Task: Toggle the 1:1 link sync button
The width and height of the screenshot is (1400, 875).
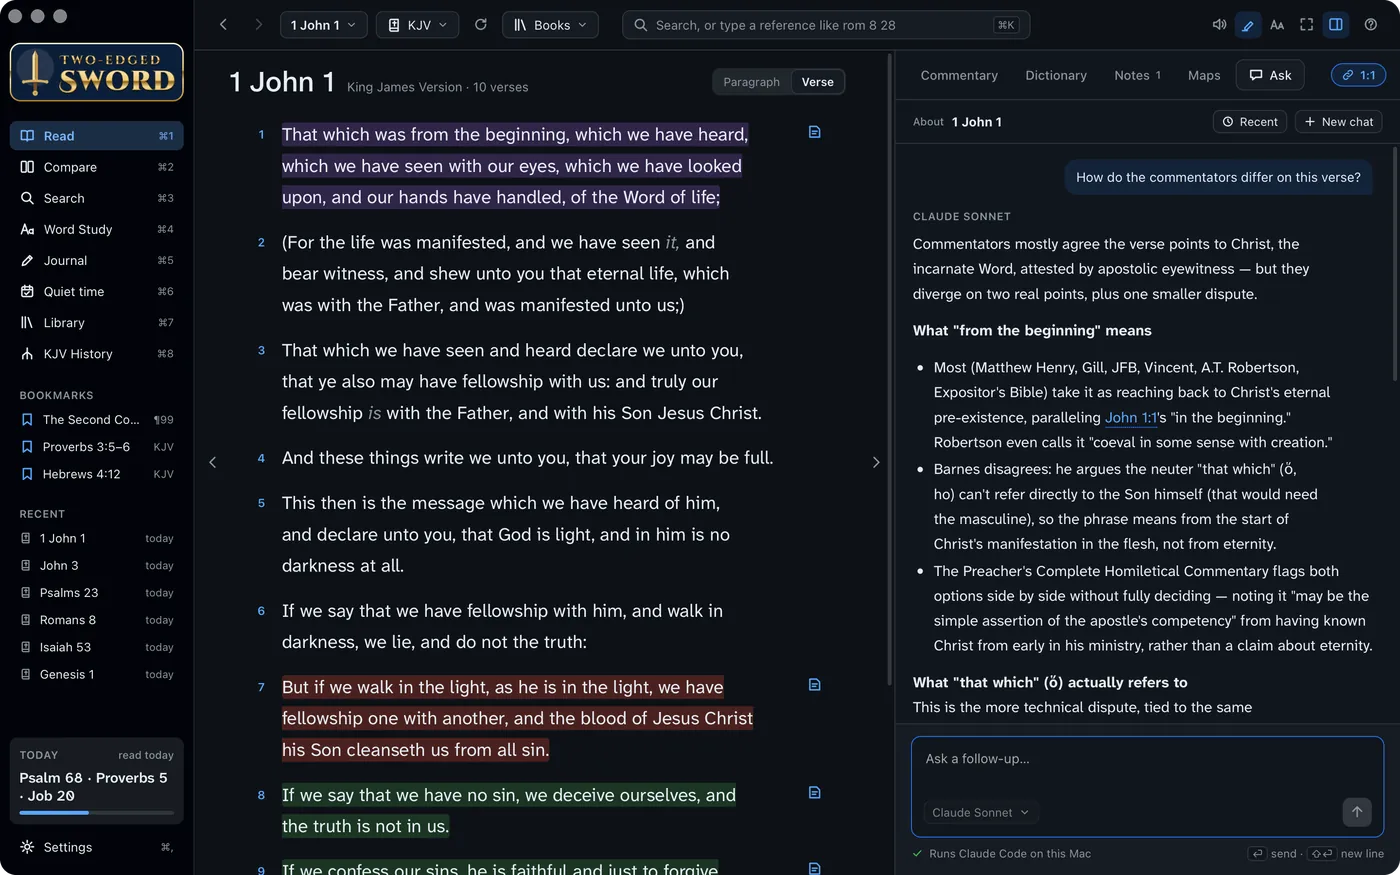Action: (1359, 75)
